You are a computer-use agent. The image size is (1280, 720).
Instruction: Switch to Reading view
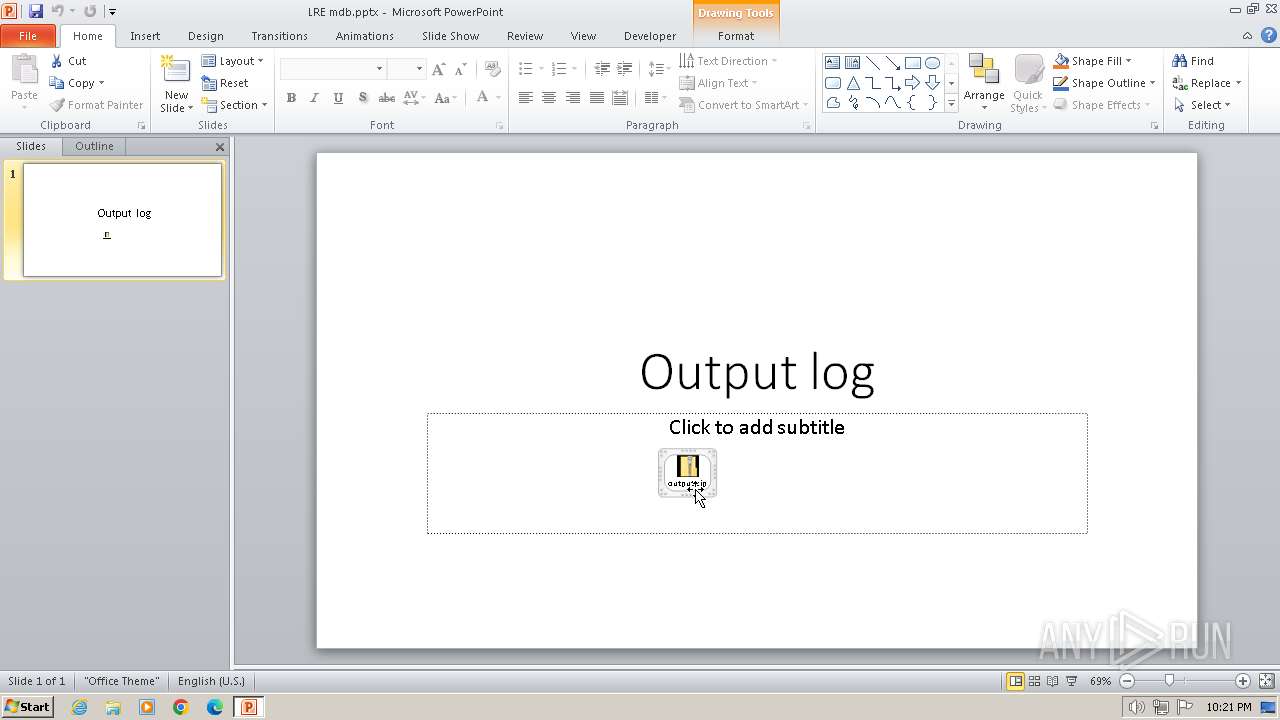coord(1052,681)
